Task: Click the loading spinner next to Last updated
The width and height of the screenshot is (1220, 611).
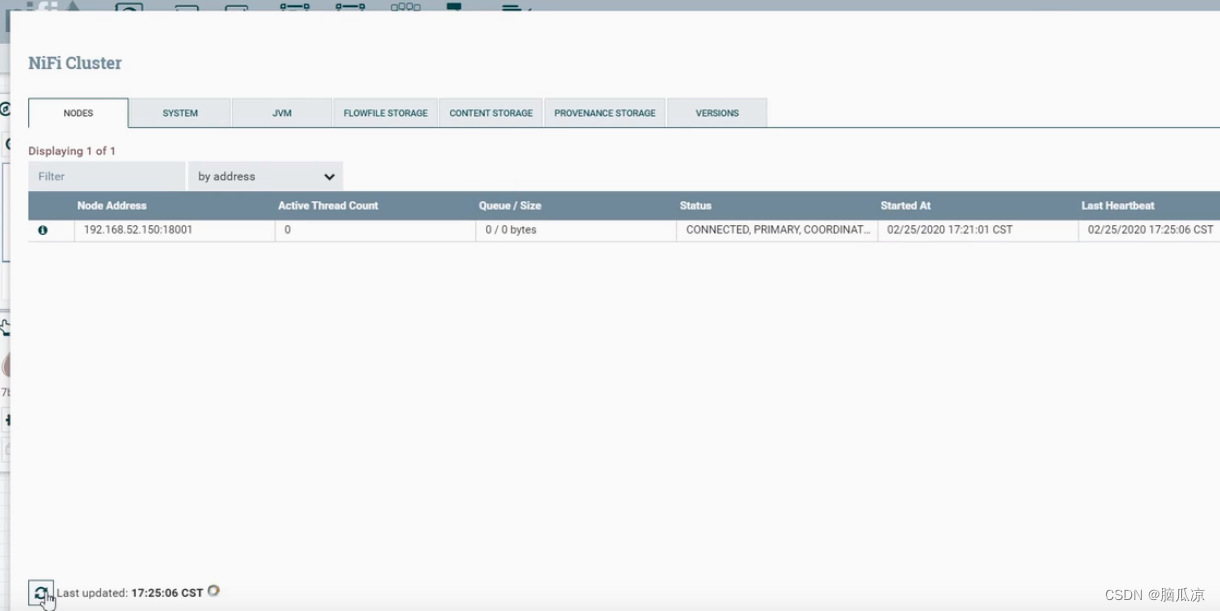Action: pos(213,591)
